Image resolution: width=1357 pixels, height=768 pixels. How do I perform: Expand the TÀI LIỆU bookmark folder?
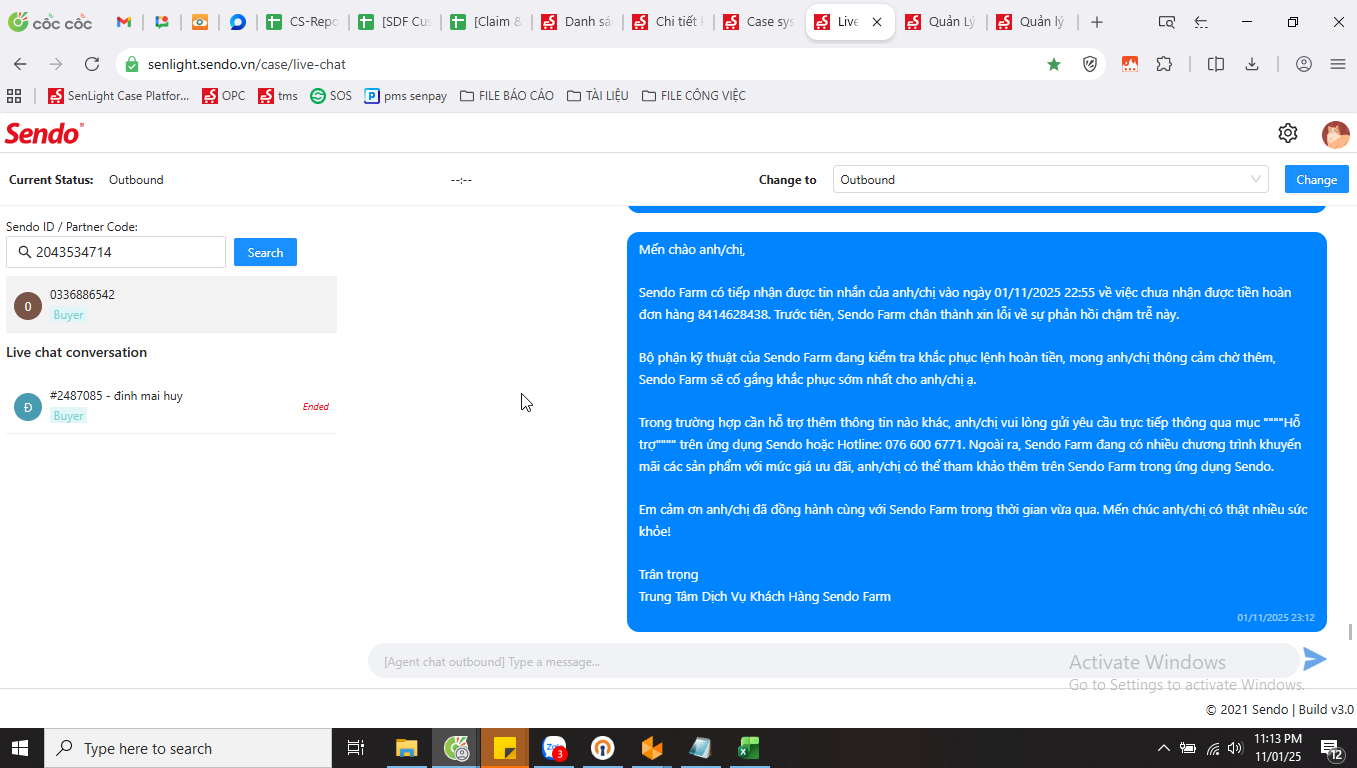(598, 96)
